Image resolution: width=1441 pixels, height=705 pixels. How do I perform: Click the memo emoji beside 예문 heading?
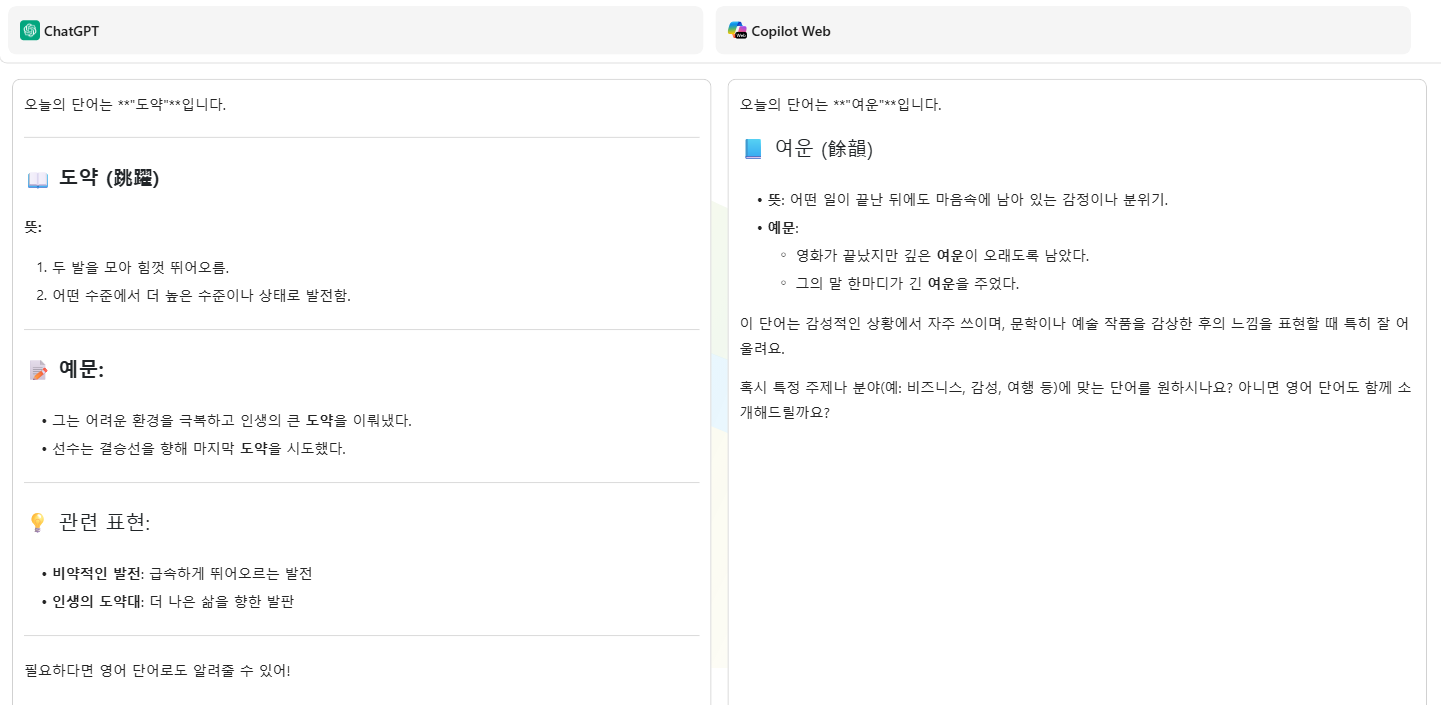coord(38,370)
